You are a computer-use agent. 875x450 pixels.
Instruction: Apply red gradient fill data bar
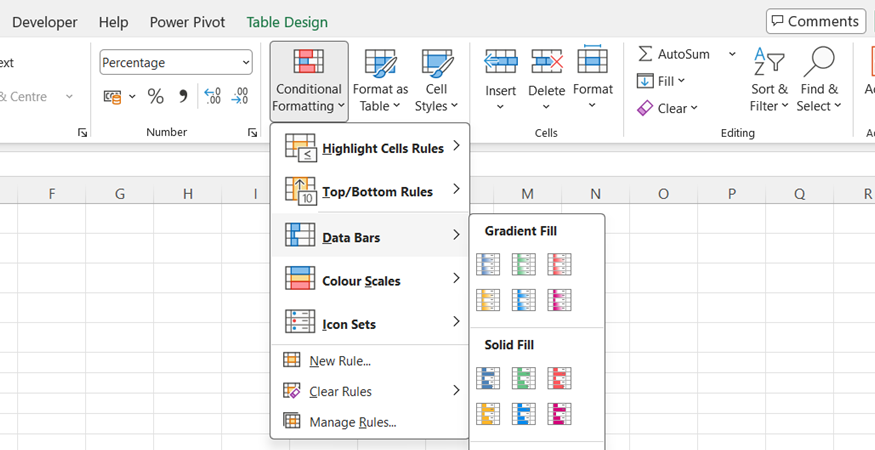point(559,264)
